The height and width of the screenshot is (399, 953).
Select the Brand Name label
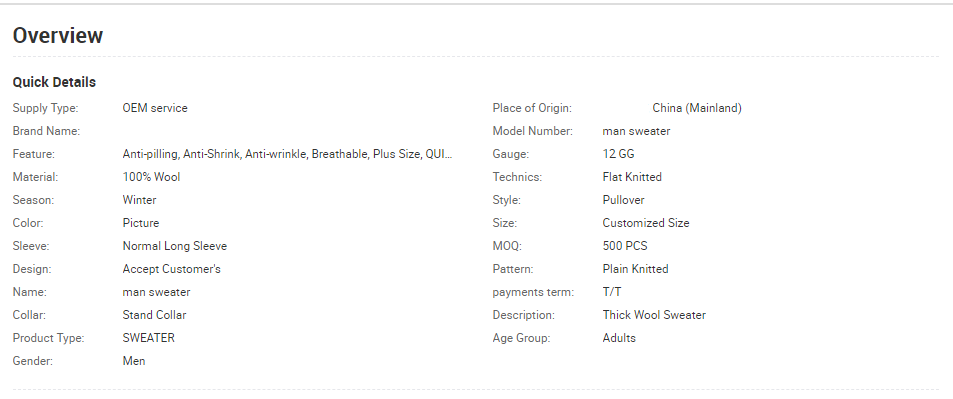[46, 131]
